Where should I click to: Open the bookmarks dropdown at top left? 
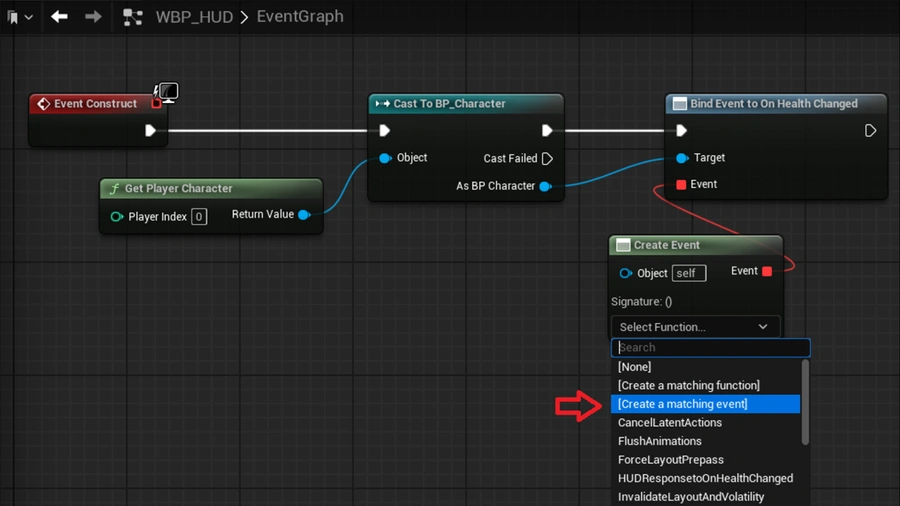pyautogui.click(x=19, y=17)
